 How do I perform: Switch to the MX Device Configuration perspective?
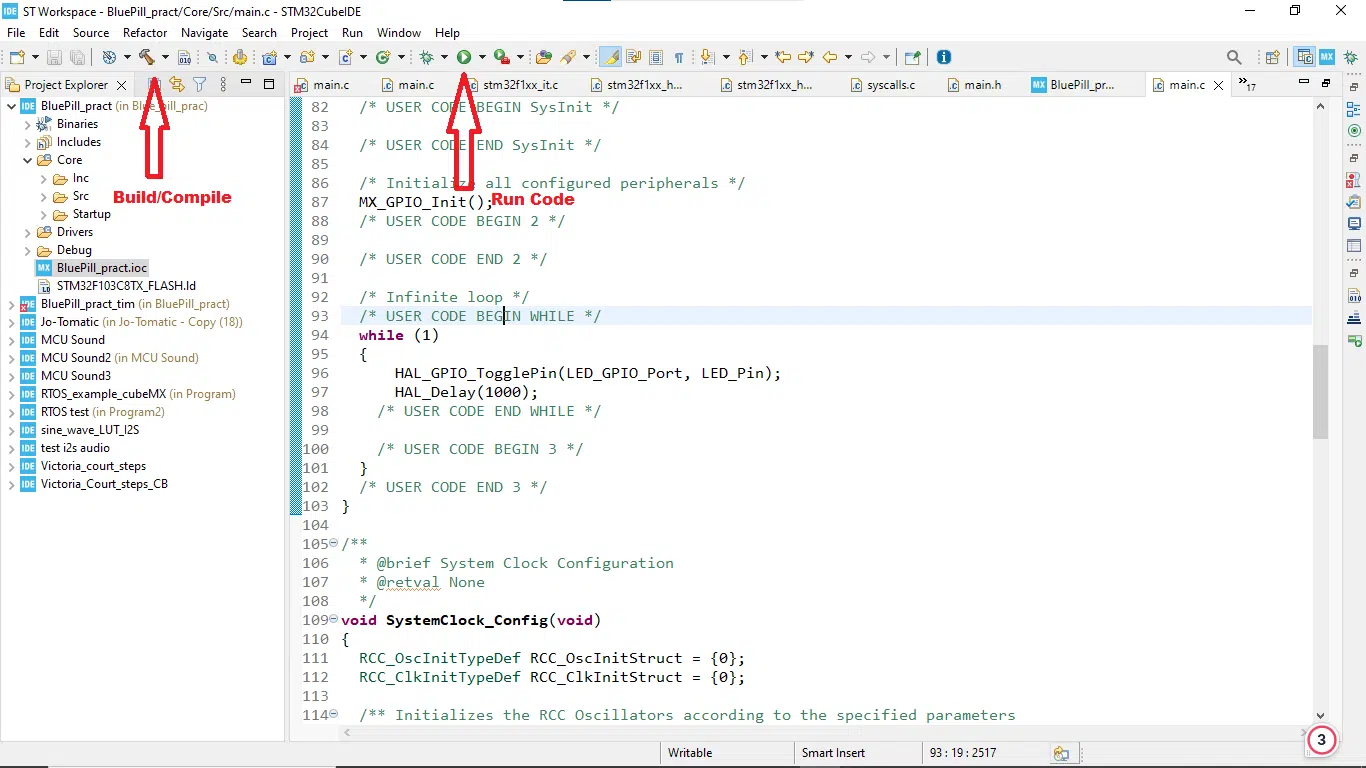point(1327,57)
